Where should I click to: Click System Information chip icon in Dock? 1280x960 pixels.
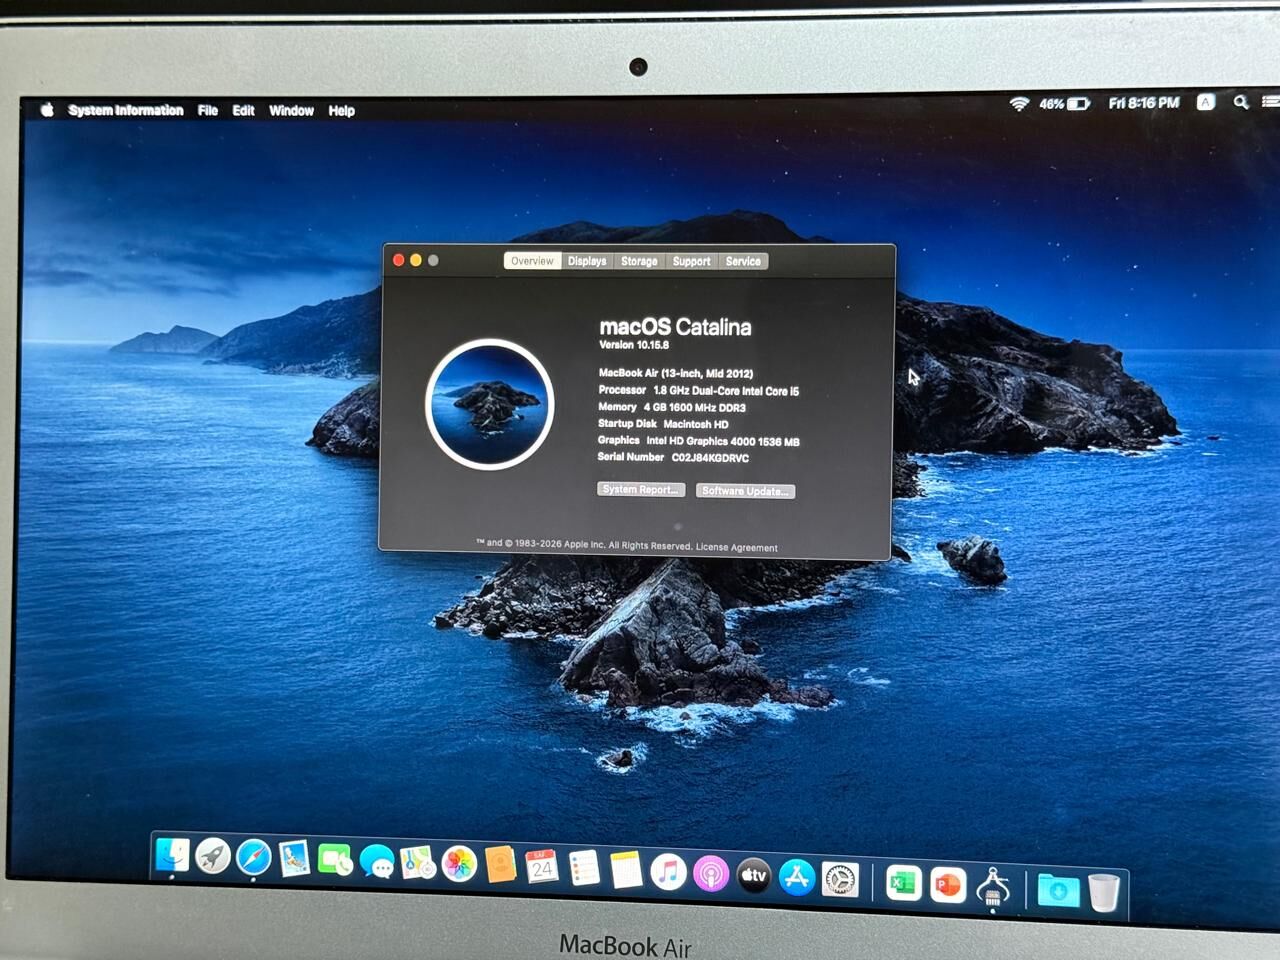pyautogui.click(x=992, y=886)
